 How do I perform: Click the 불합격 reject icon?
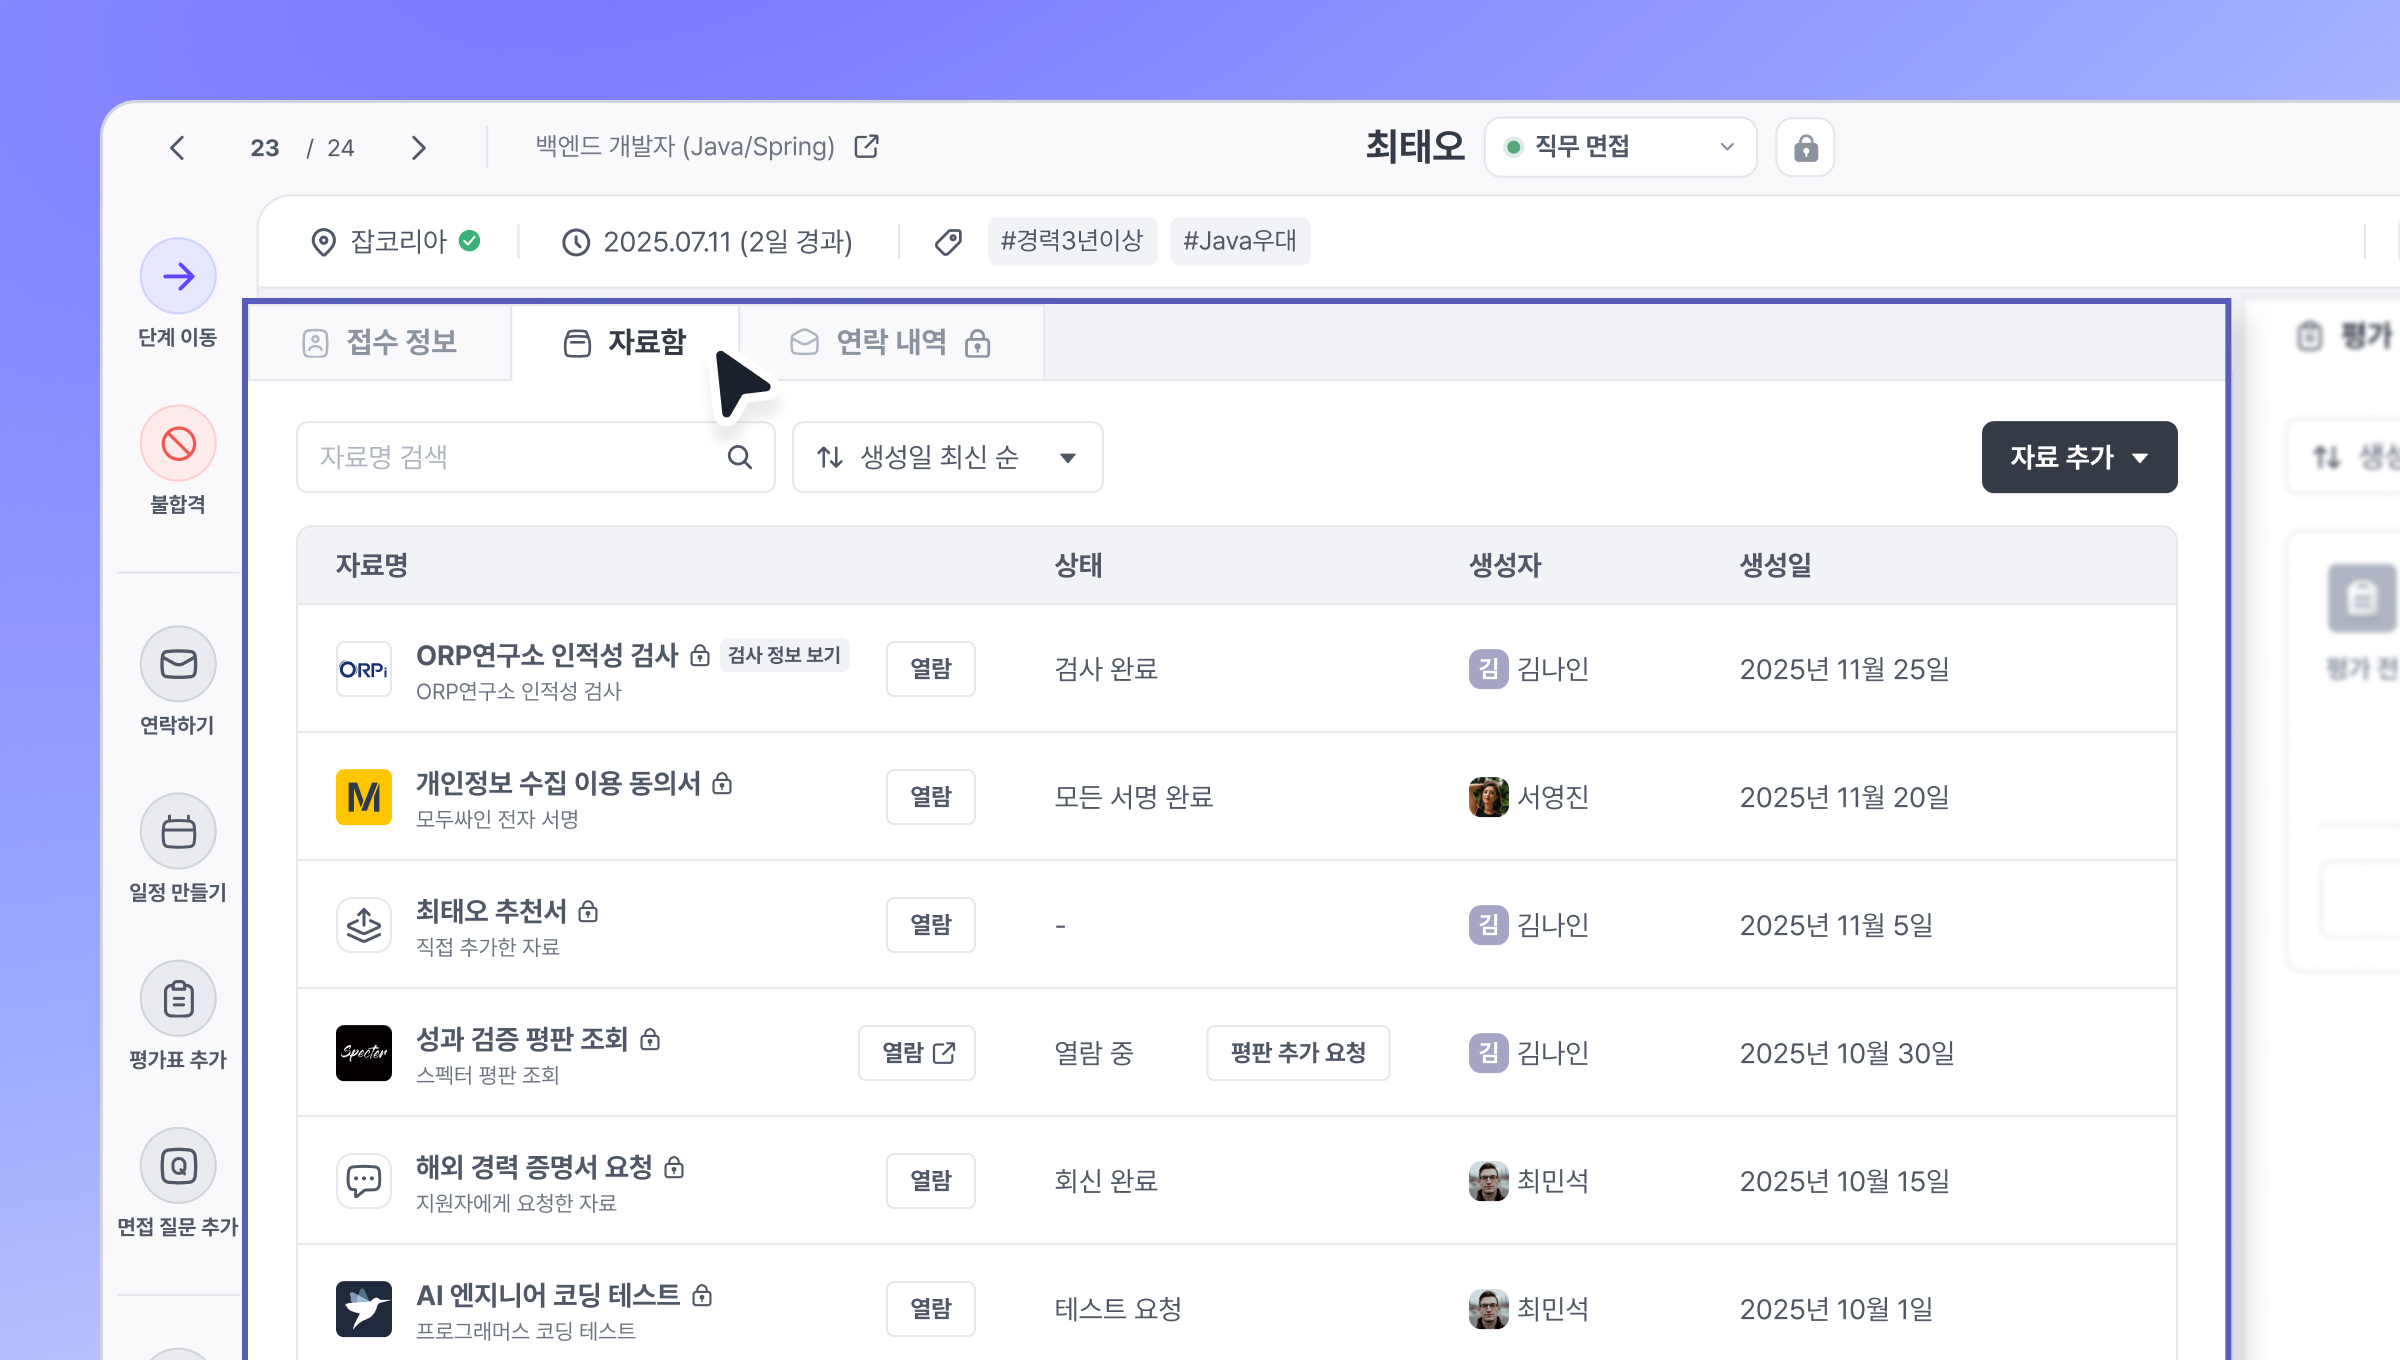pos(178,443)
